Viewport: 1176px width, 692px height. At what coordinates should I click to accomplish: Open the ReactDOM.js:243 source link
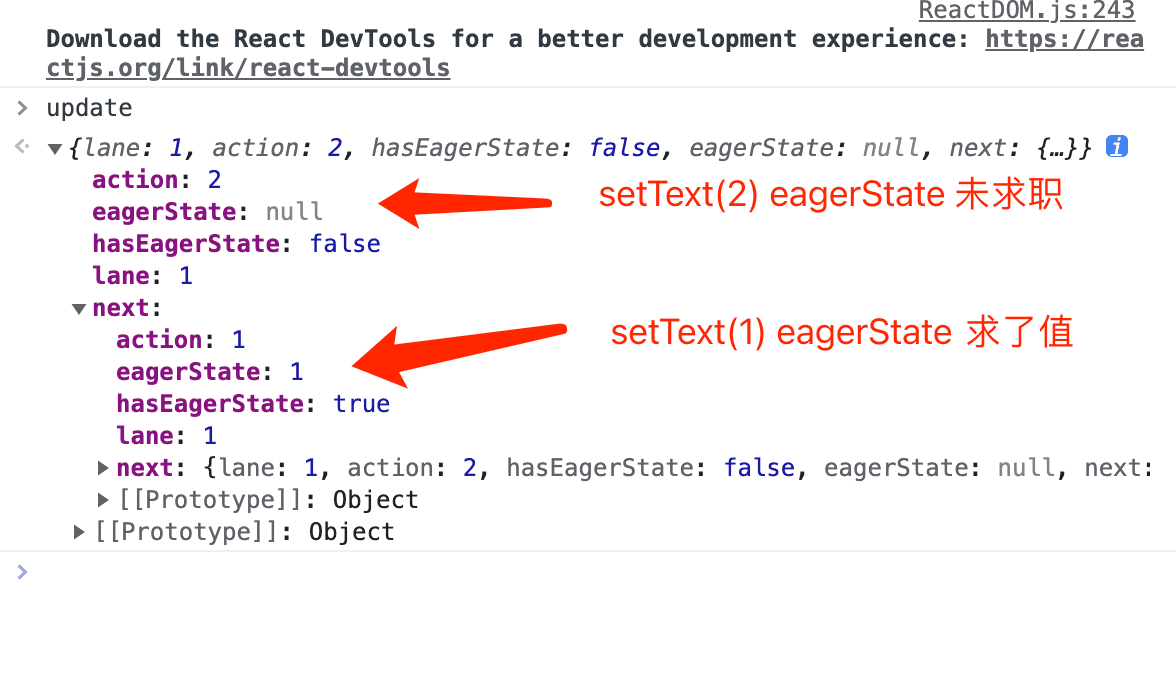1027,11
